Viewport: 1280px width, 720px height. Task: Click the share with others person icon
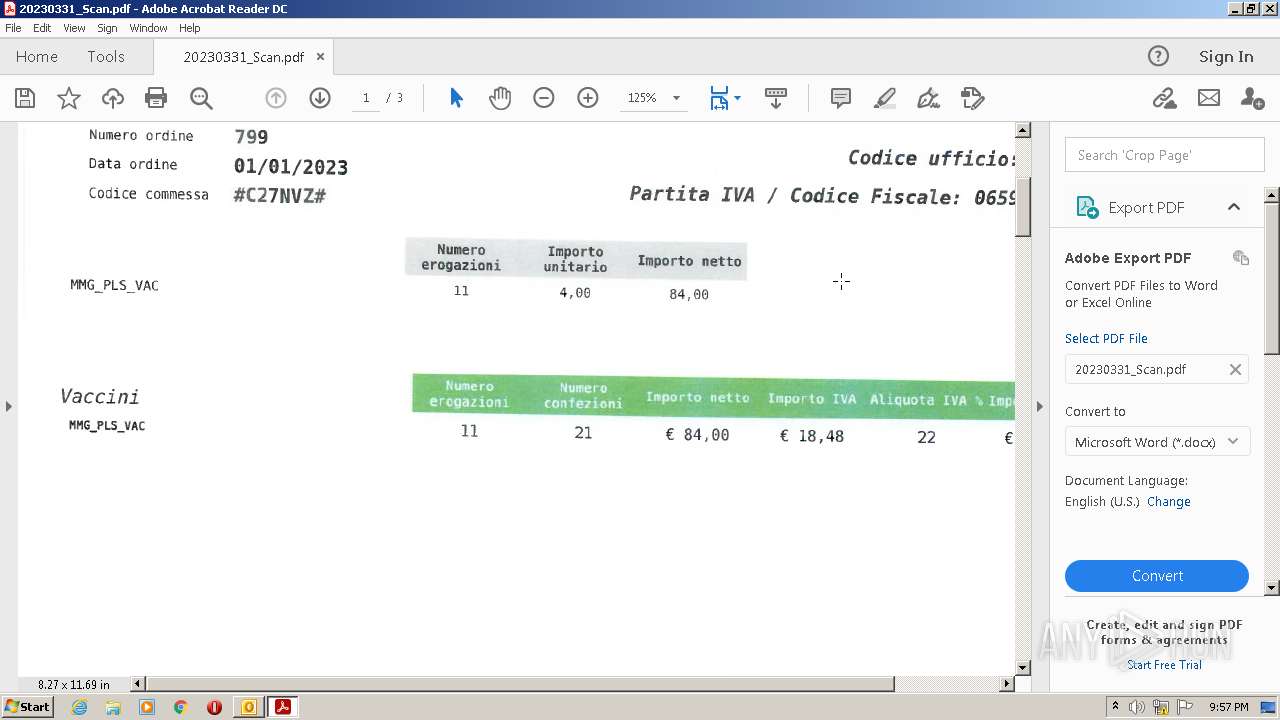pyautogui.click(x=1252, y=98)
